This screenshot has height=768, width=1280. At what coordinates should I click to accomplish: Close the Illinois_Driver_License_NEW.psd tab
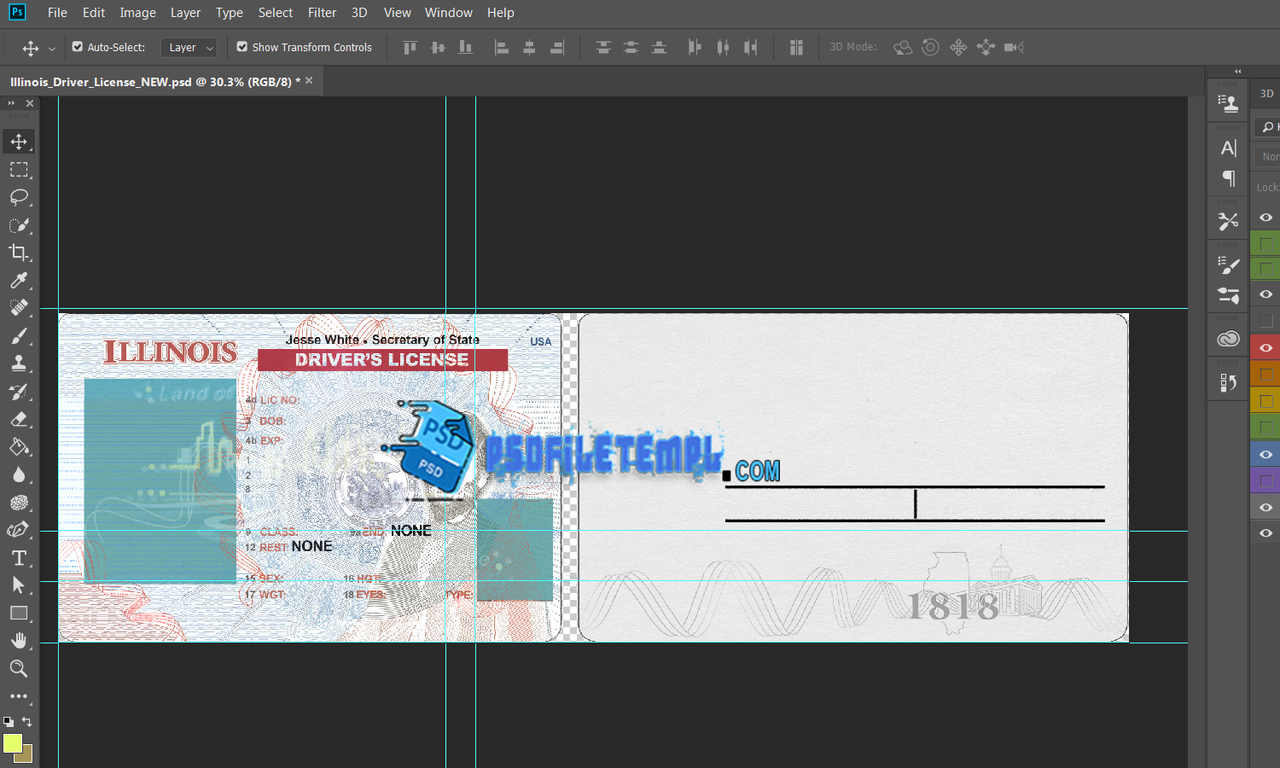tap(309, 81)
